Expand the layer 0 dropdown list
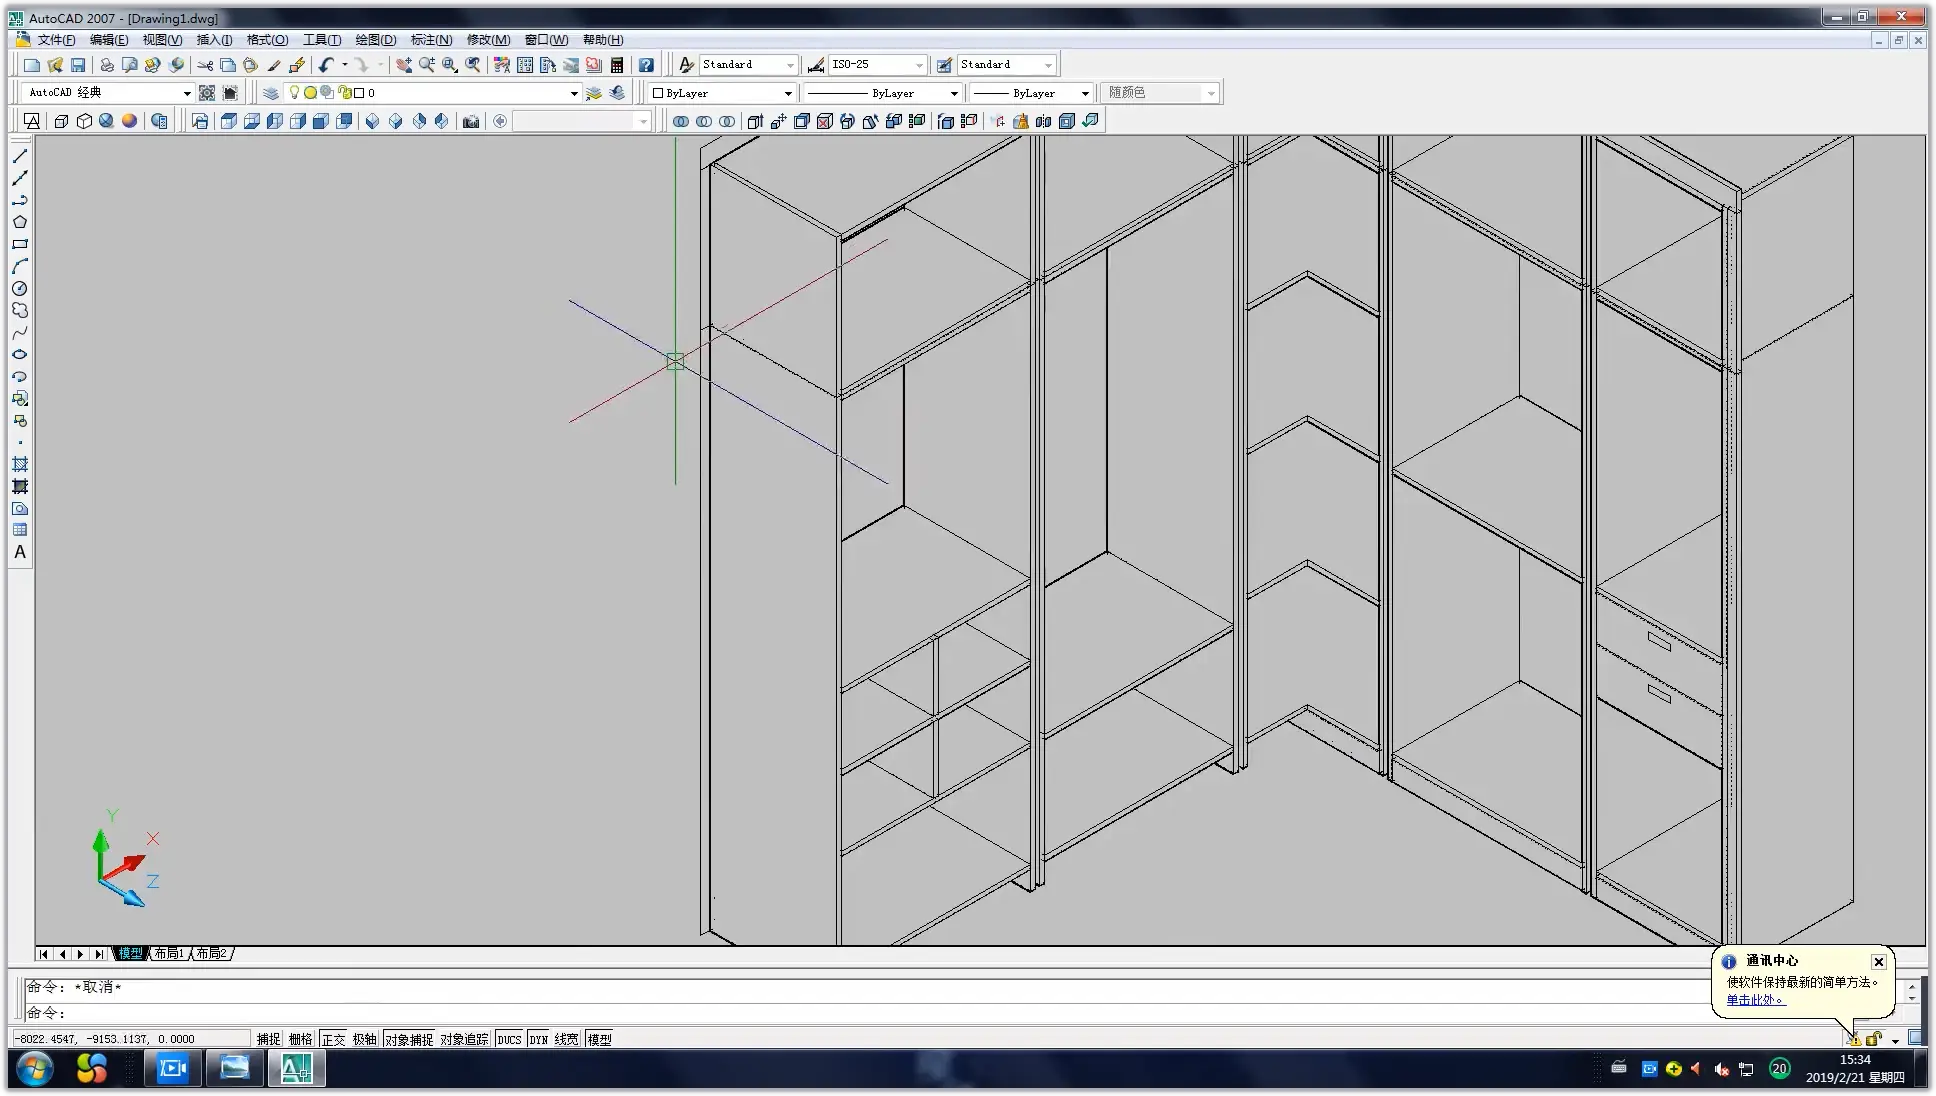Viewport: 1936px width, 1096px height. pos(573,93)
